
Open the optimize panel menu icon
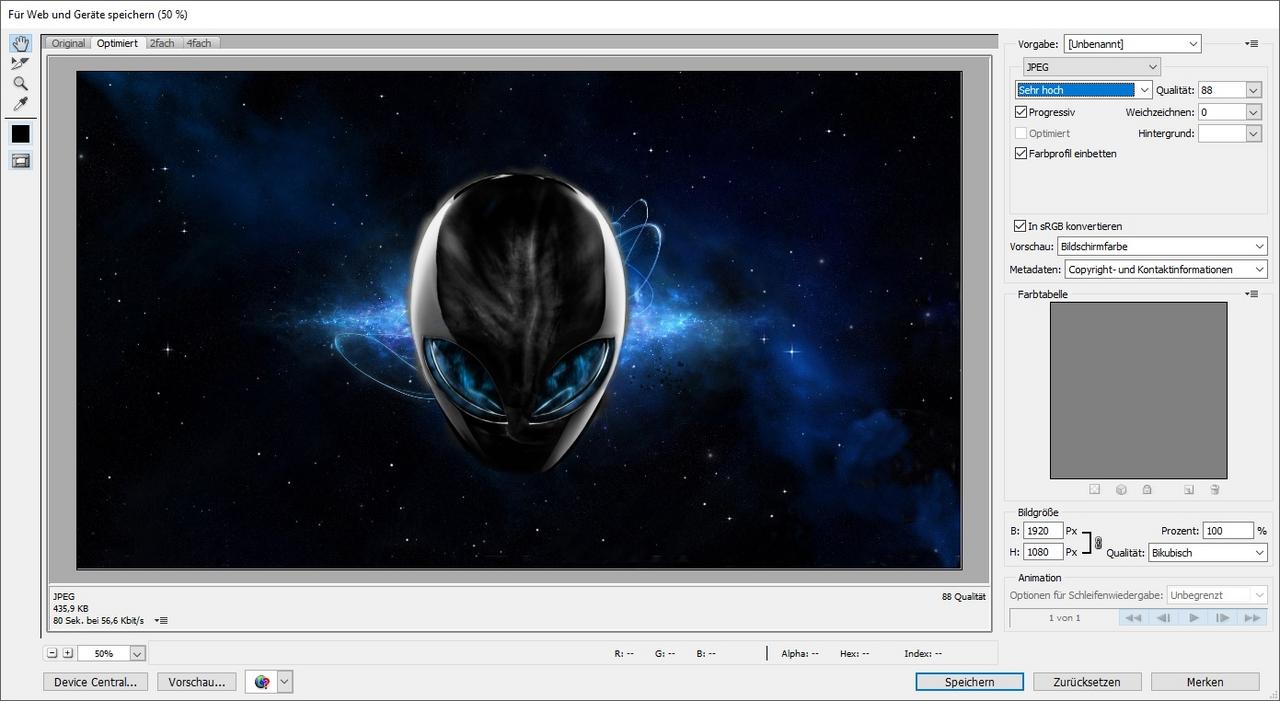coord(1251,44)
